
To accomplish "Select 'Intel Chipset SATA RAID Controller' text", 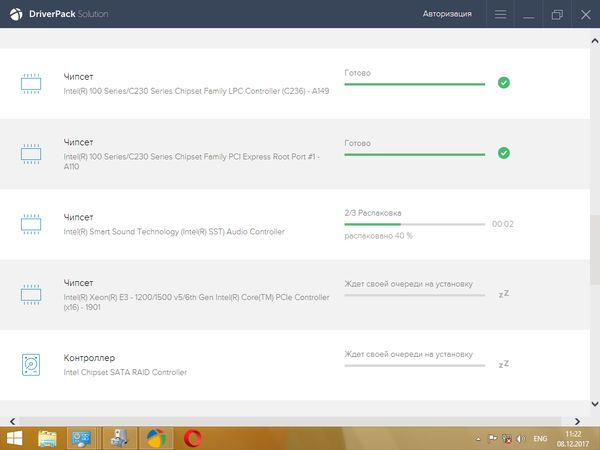I will [125, 372].
